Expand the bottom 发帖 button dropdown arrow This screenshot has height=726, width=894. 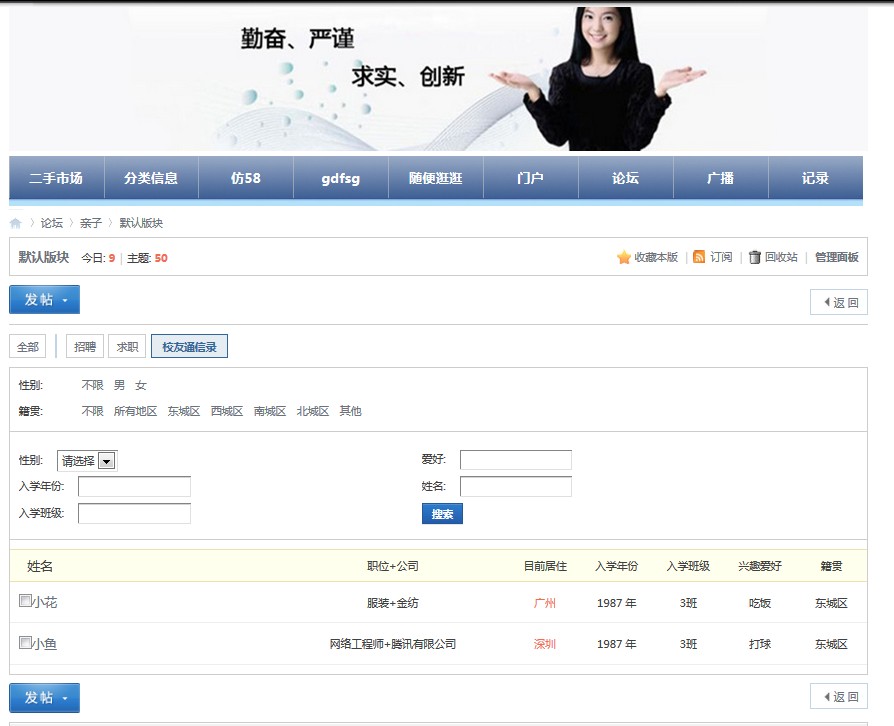(65, 699)
